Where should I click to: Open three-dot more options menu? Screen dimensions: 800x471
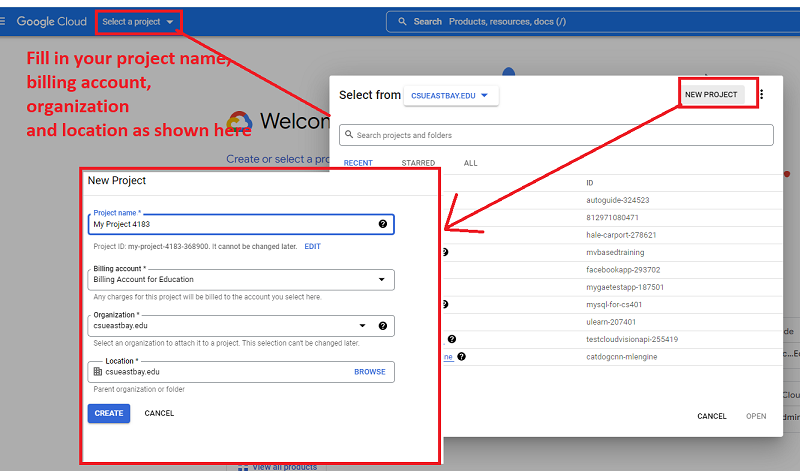[x=761, y=95]
